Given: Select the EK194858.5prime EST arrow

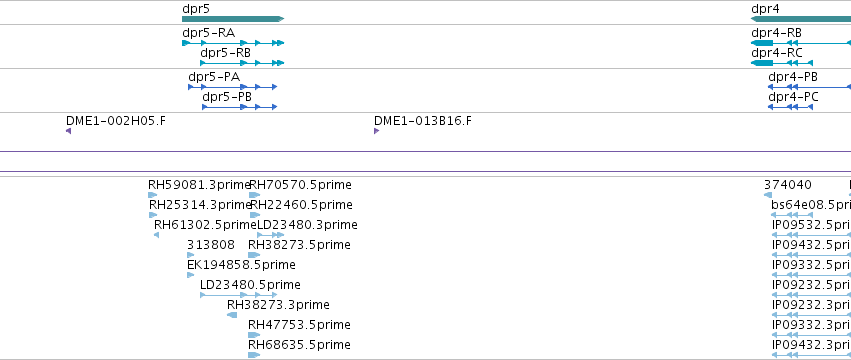Looking at the screenshot, I should [190, 275].
